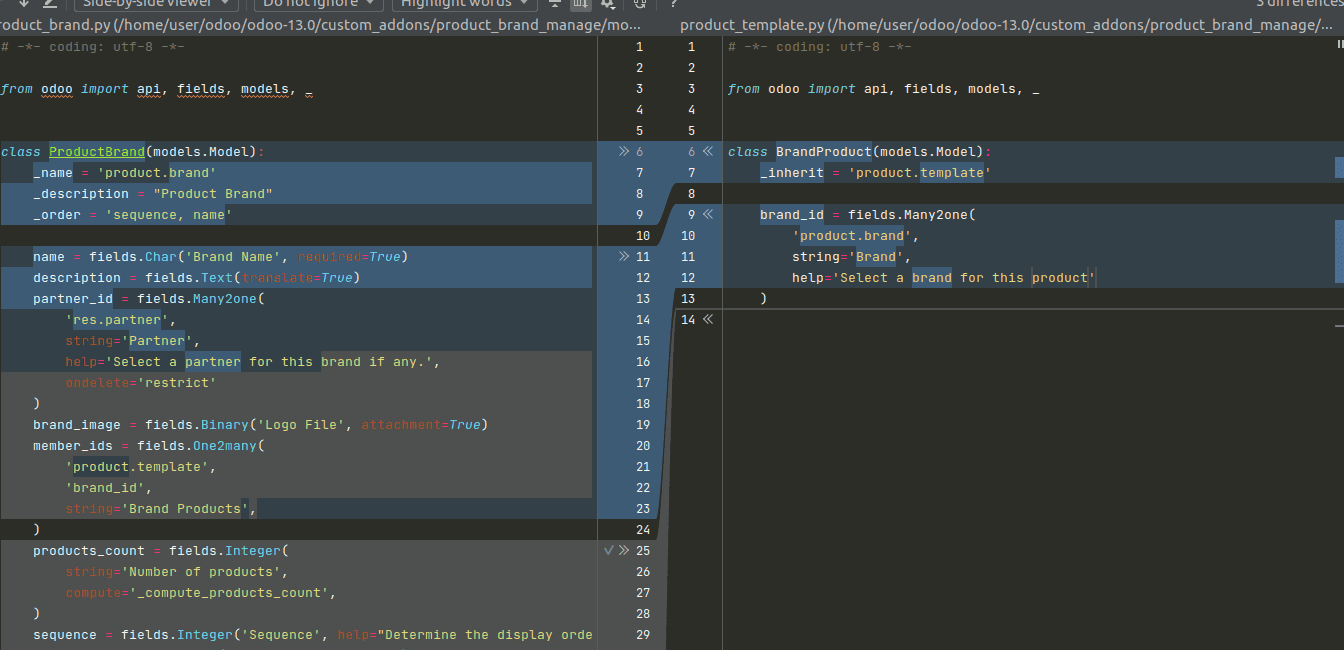Accept left change arrow at line 25
Screen dimensions: 1344x650
[624, 550]
